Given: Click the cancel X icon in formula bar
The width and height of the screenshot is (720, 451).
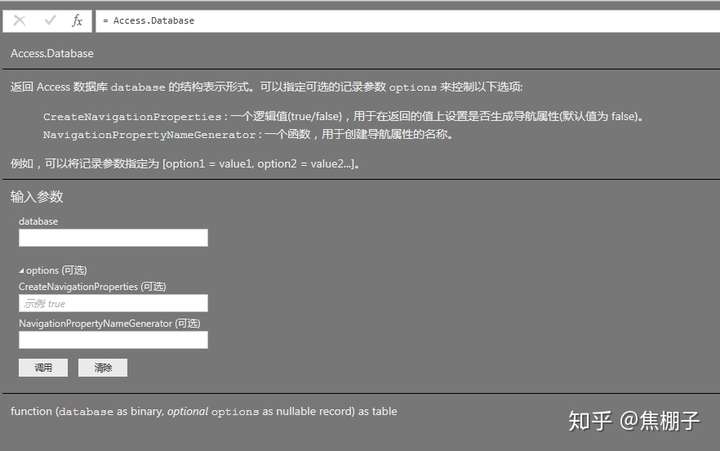Looking at the screenshot, I should point(19,20).
